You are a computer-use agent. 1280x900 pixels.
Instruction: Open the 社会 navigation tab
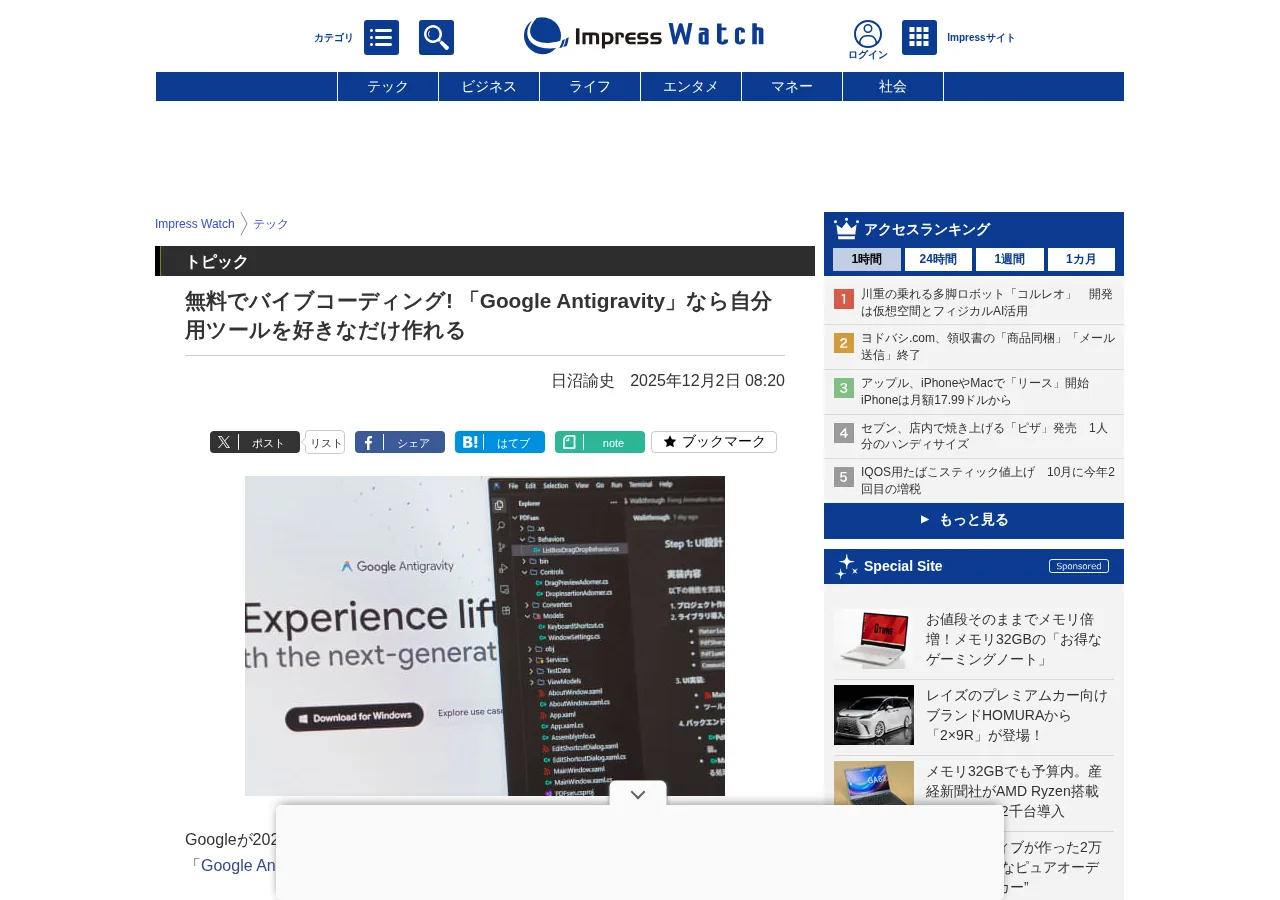pos(893,86)
